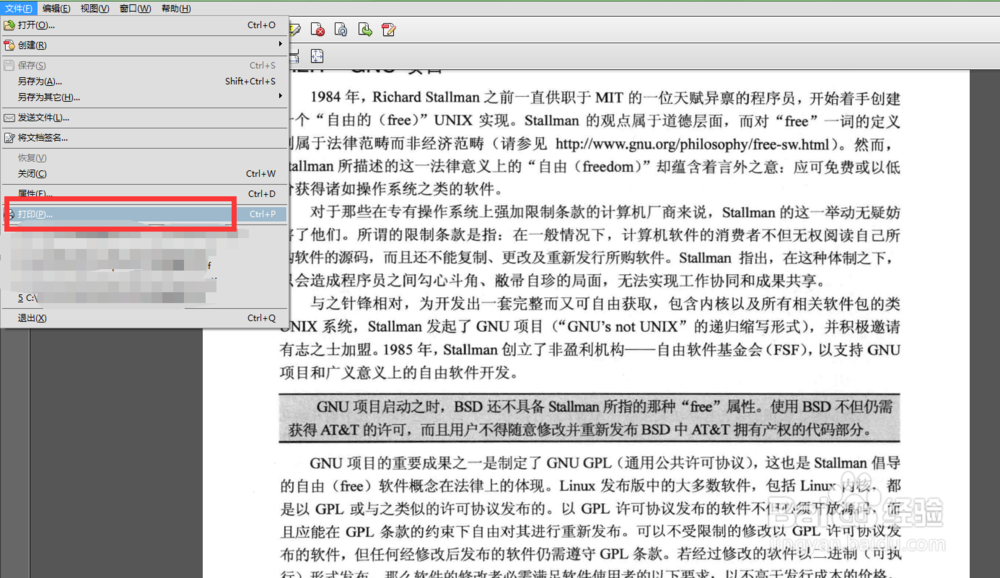Open the 窗口(W) menu

click(135, 8)
